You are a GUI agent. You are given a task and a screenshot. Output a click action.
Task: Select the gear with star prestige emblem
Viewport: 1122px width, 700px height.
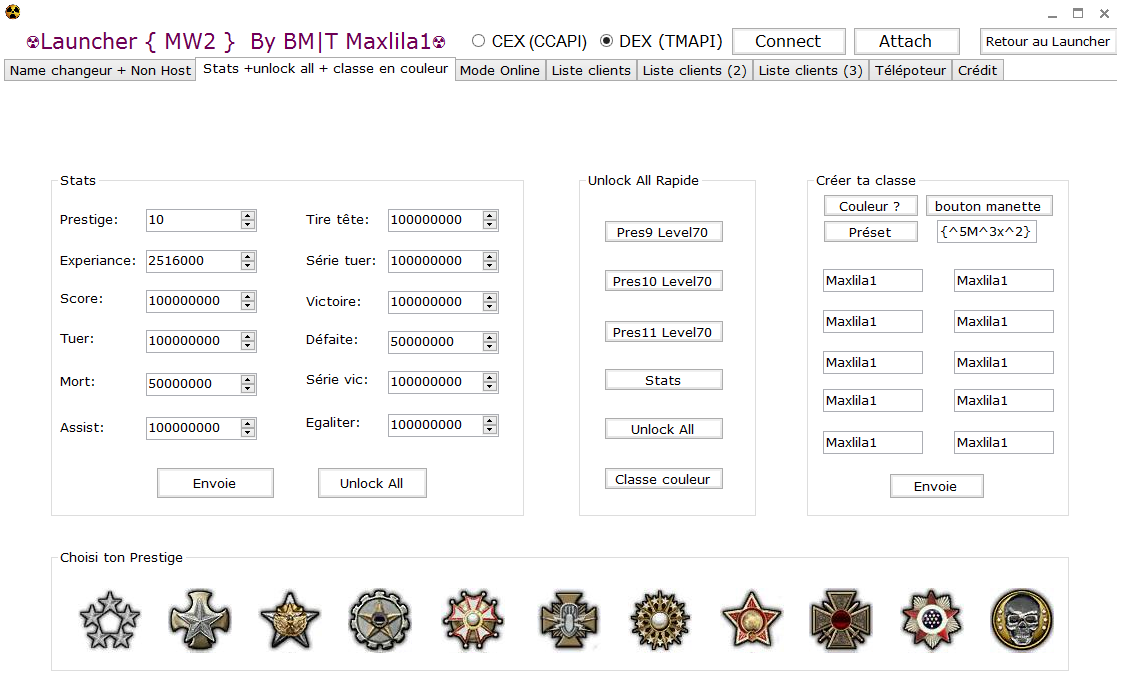tap(379, 620)
